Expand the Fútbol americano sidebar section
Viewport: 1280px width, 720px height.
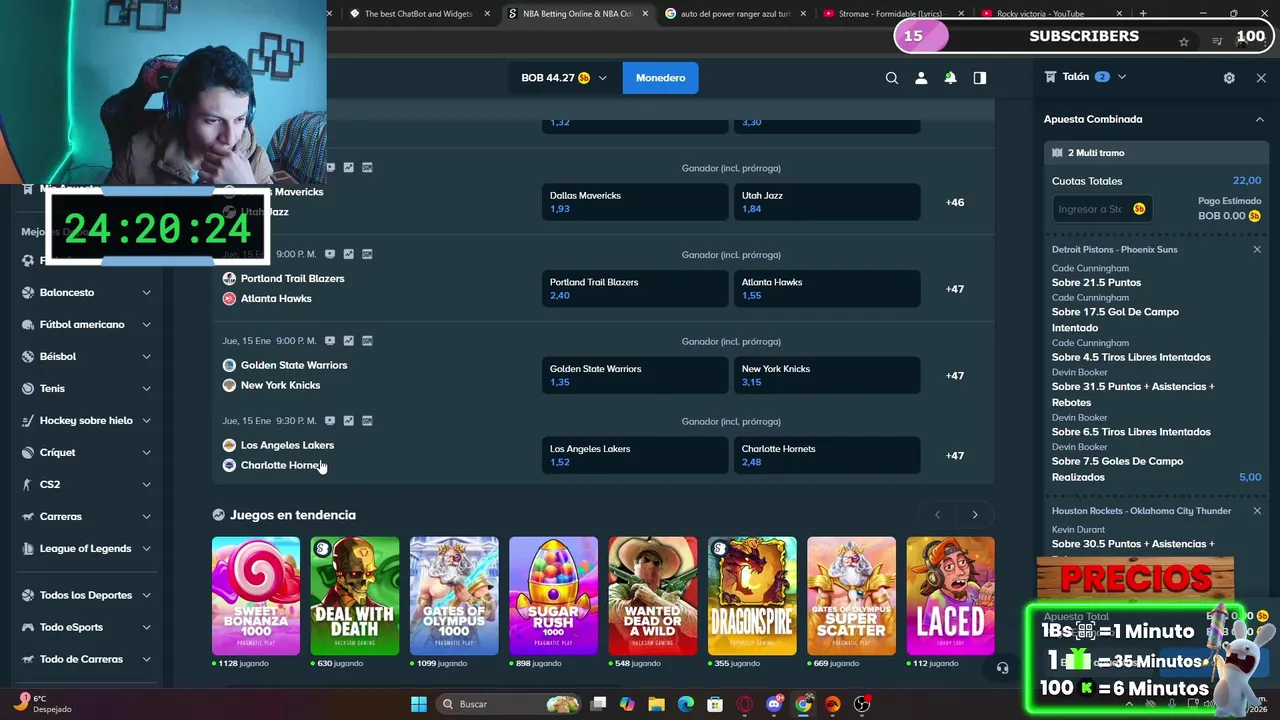[x=146, y=324]
